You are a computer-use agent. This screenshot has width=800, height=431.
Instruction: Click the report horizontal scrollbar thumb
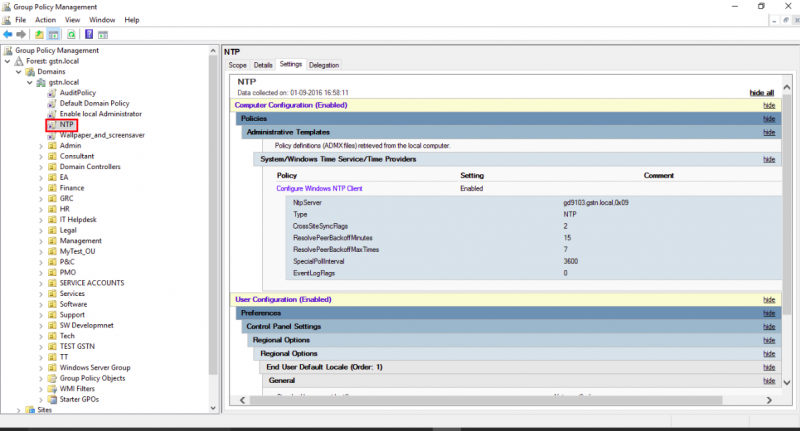[486, 400]
